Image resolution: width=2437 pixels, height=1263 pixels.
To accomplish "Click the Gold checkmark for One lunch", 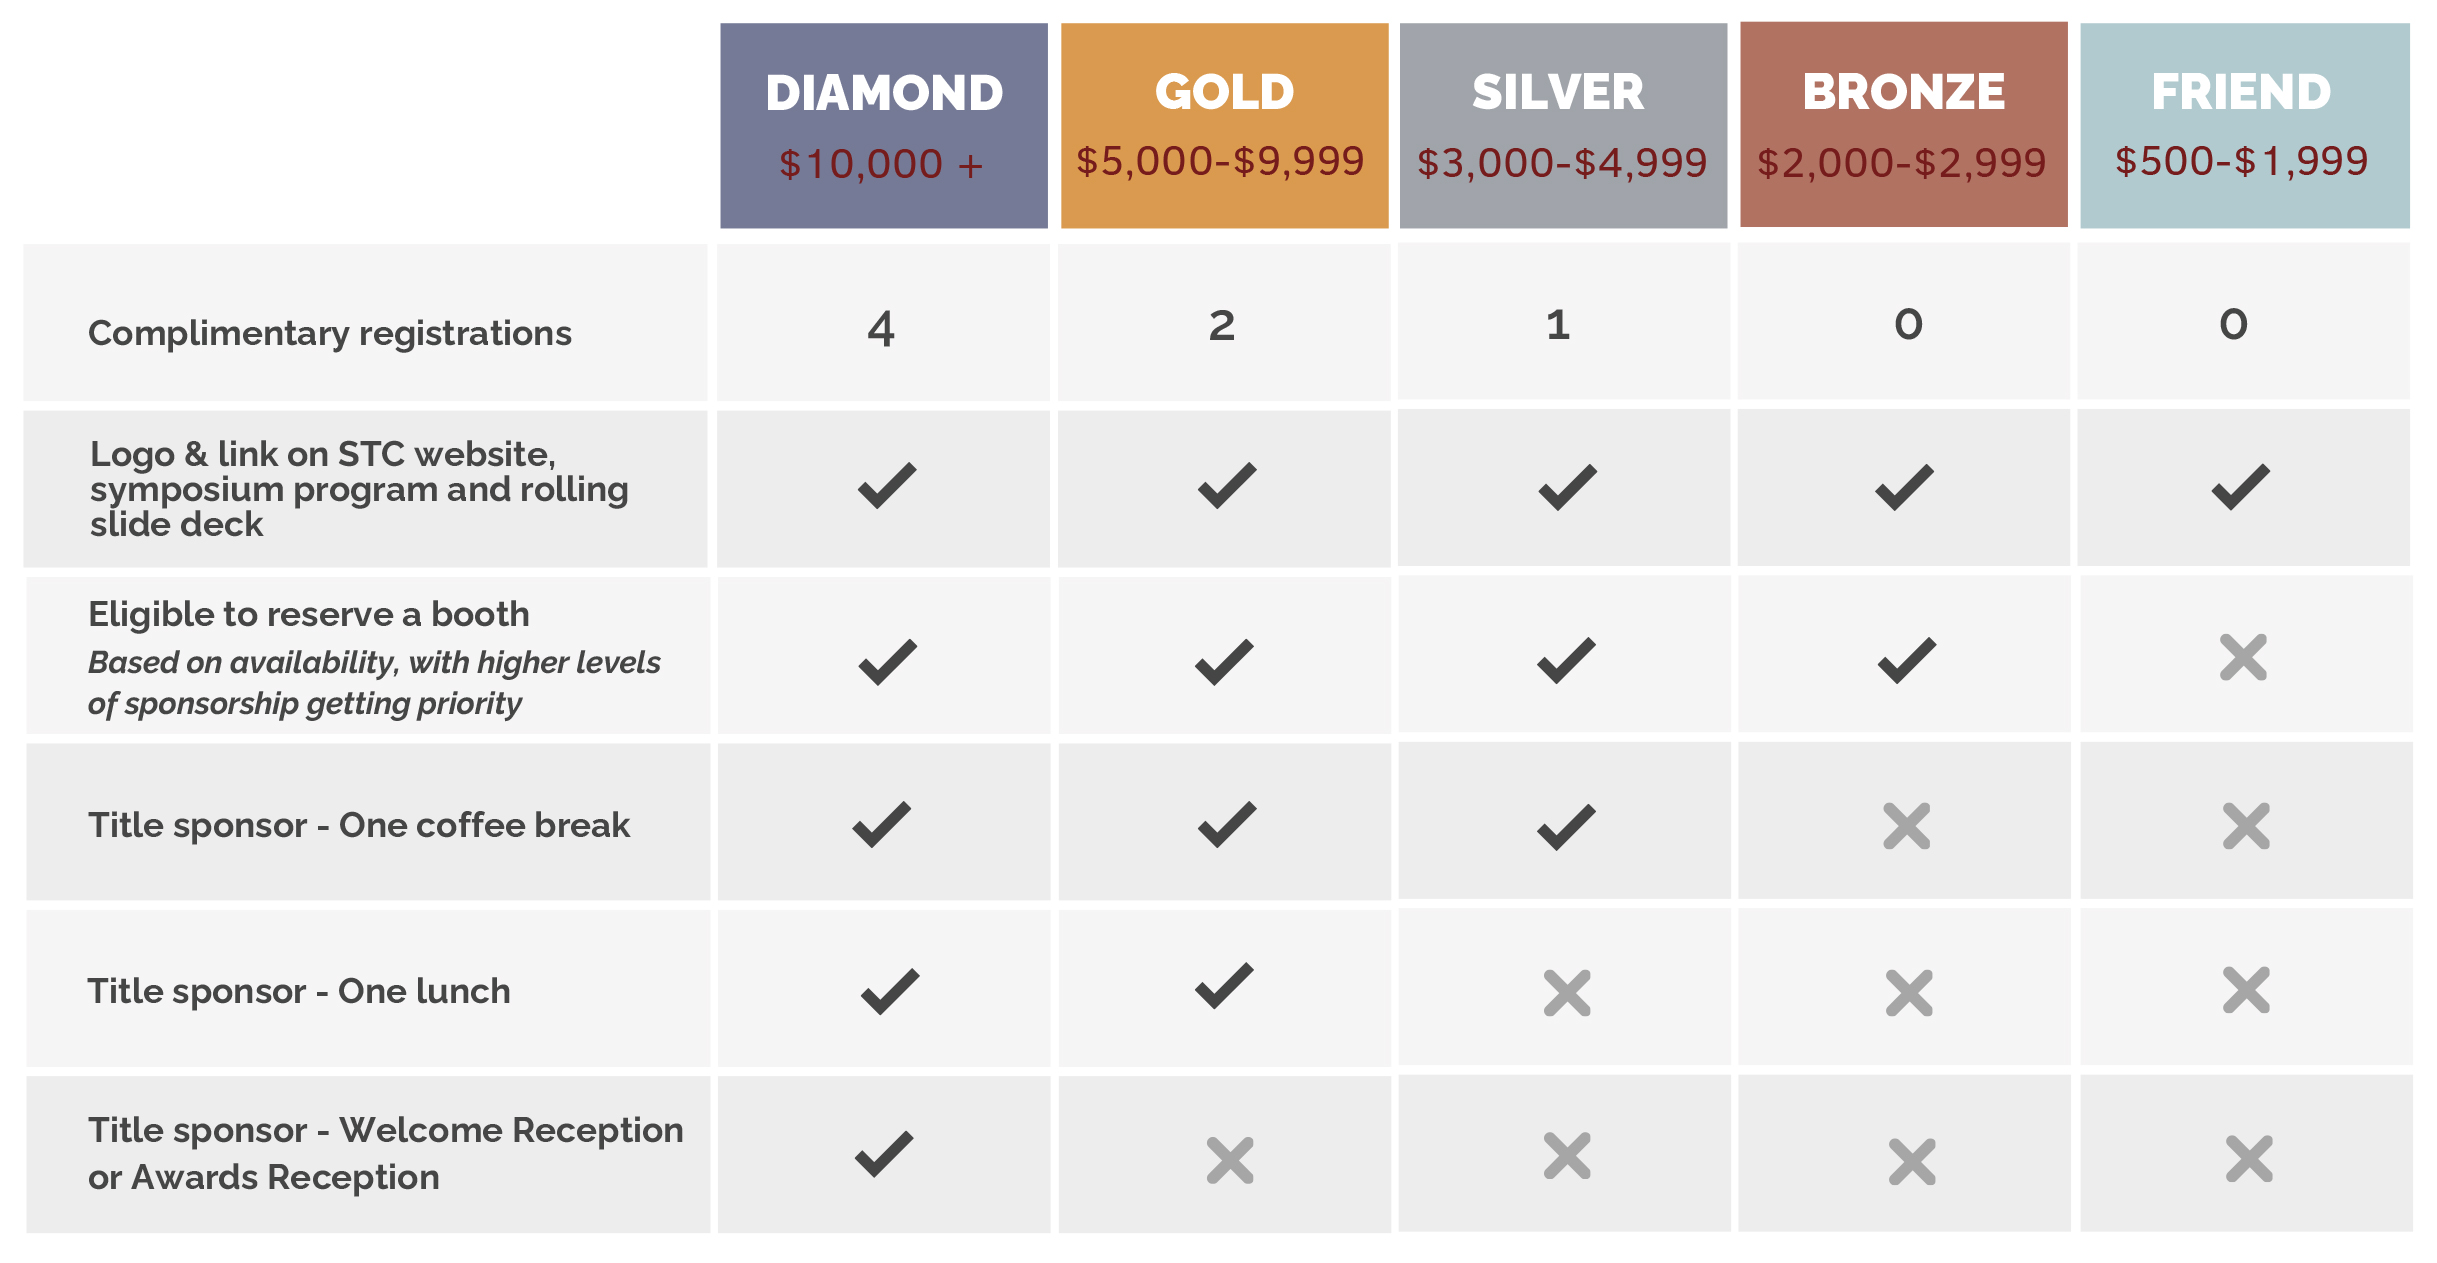I will [1224, 986].
